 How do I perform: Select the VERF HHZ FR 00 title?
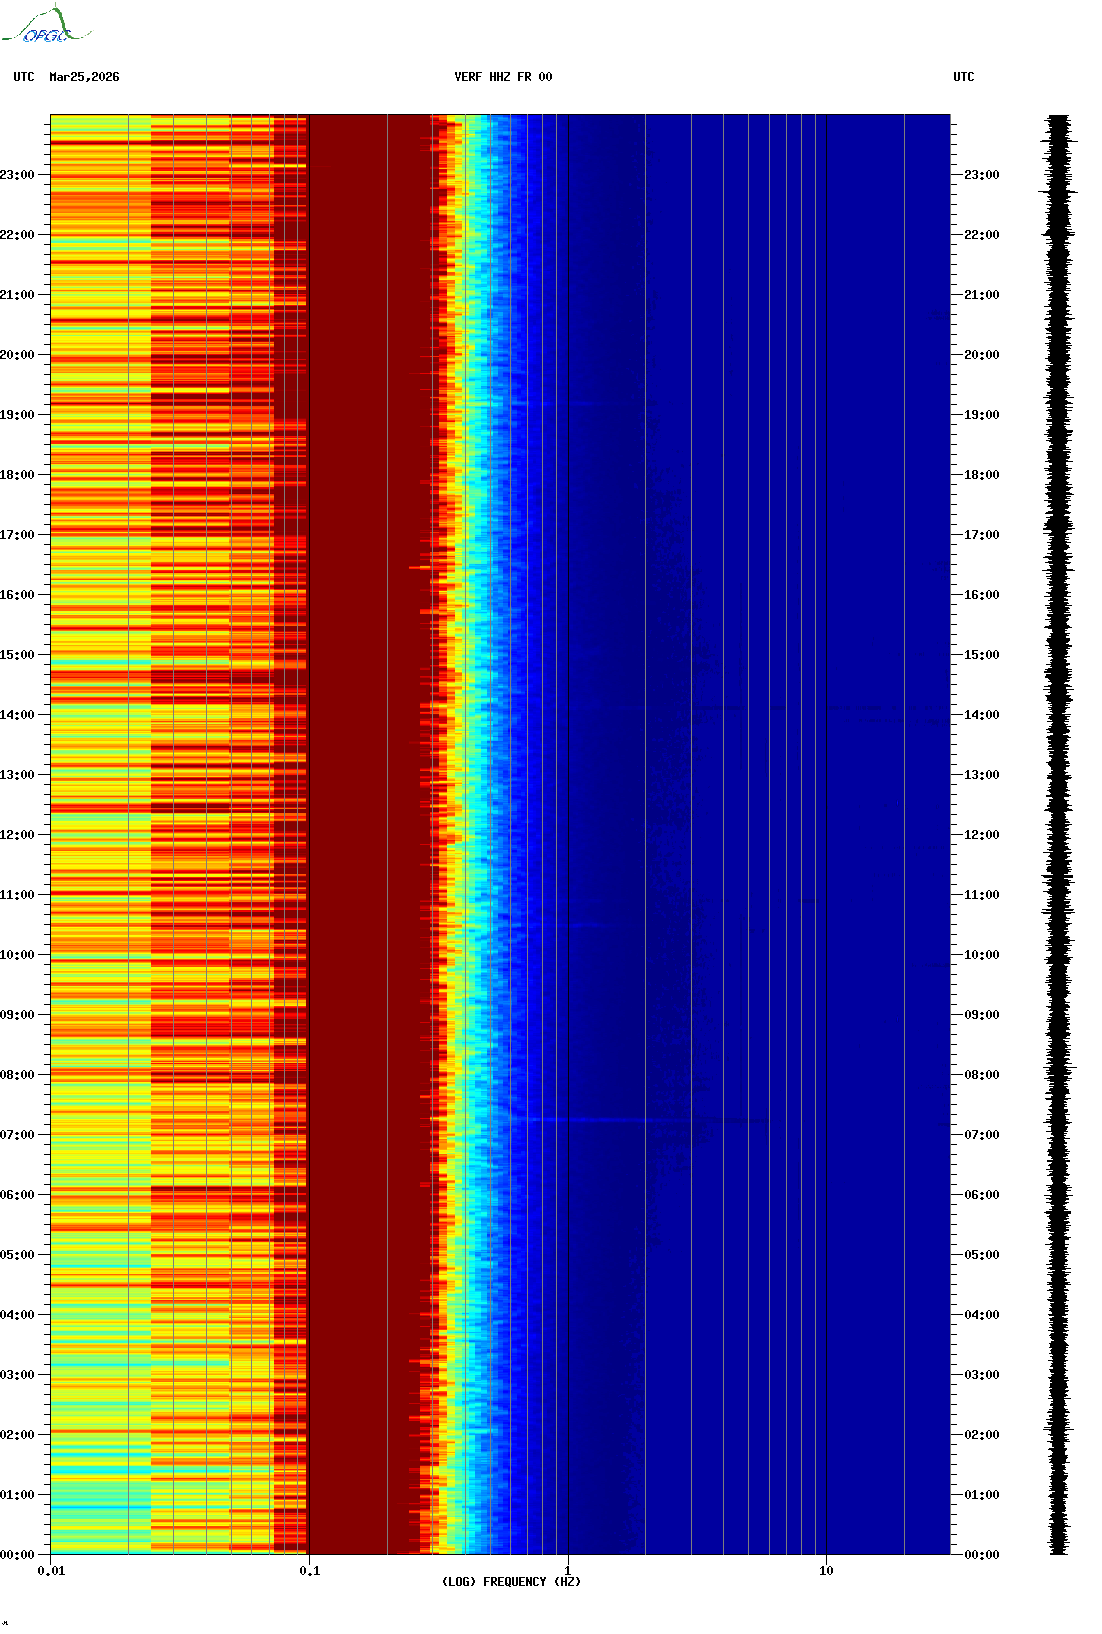(502, 77)
